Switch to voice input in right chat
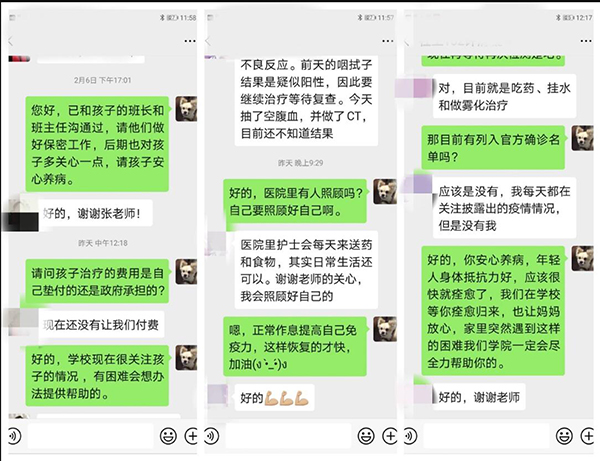 [x=410, y=436]
